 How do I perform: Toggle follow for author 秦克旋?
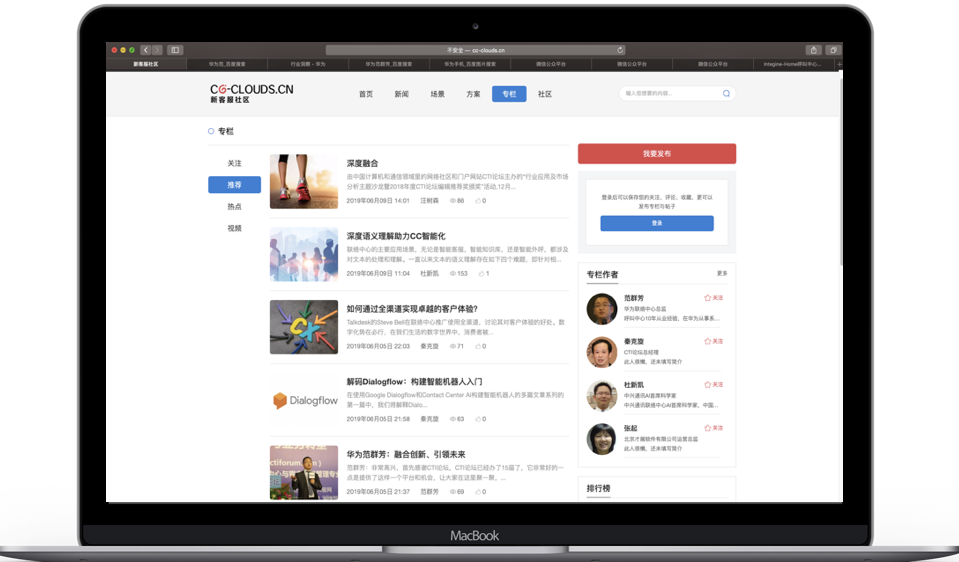tap(714, 341)
